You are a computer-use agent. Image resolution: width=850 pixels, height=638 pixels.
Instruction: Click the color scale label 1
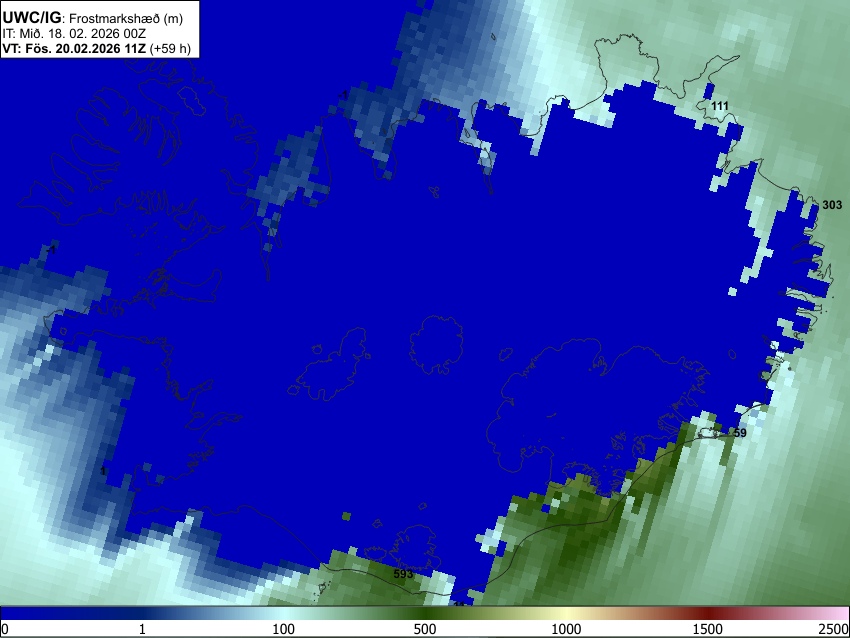pyautogui.click(x=142, y=629)
